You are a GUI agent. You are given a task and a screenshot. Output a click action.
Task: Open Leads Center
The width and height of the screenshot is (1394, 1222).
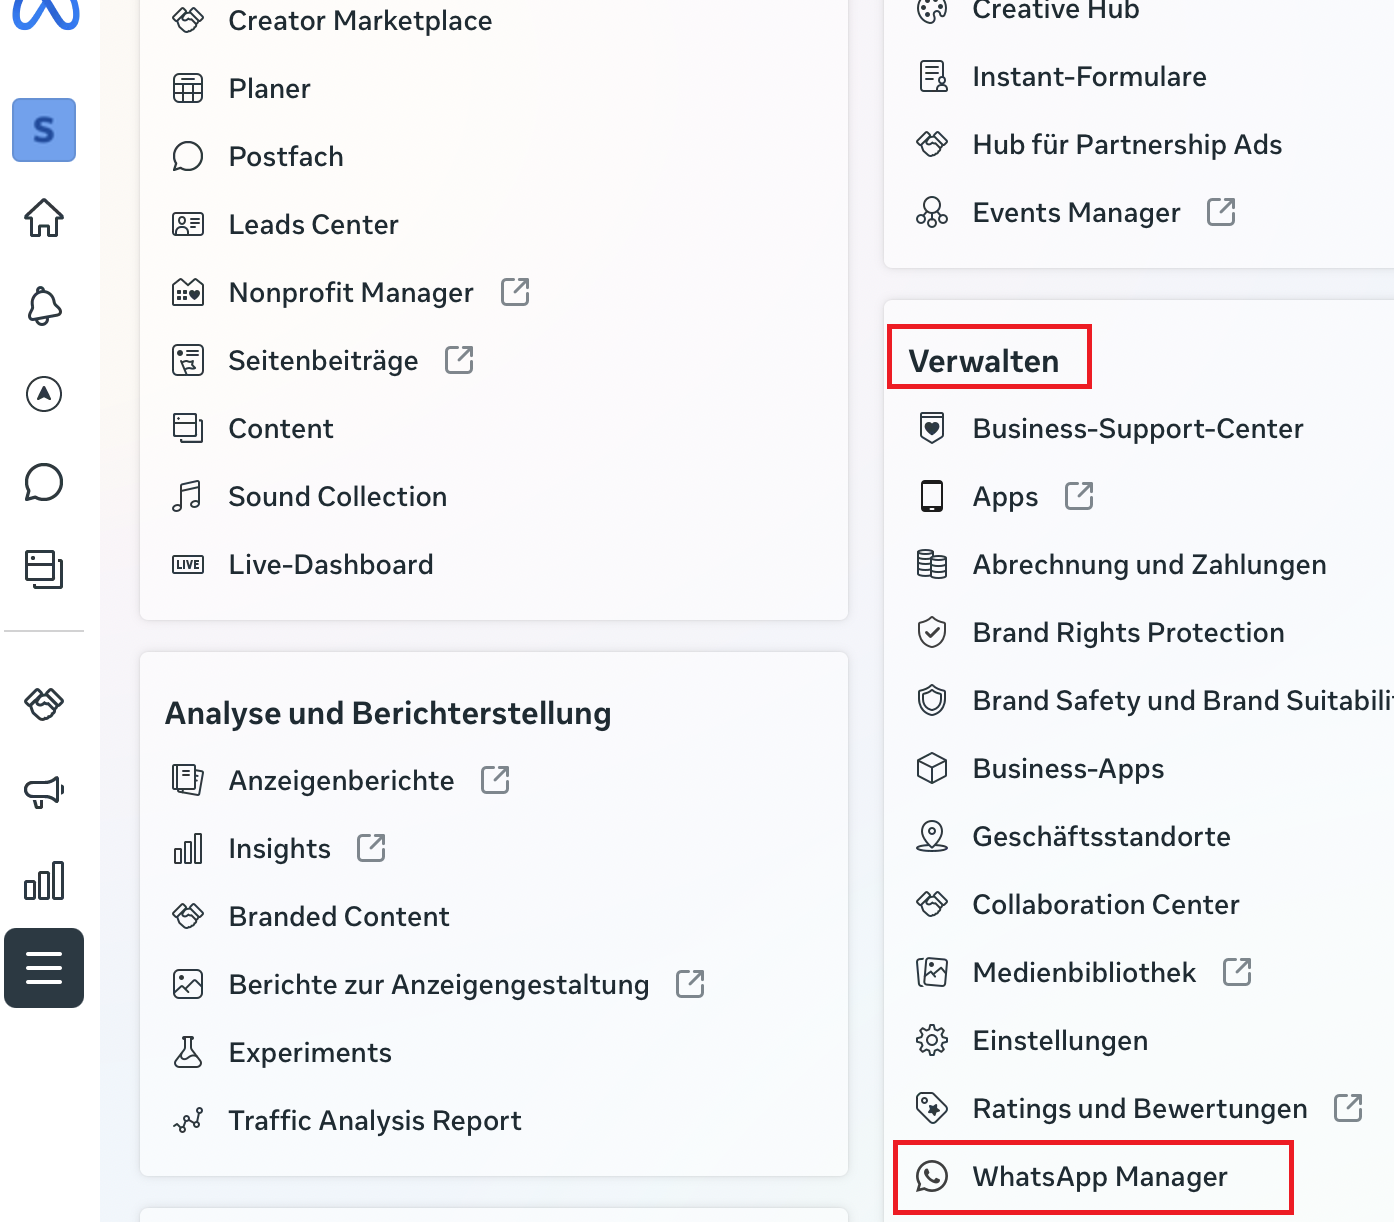313,224
